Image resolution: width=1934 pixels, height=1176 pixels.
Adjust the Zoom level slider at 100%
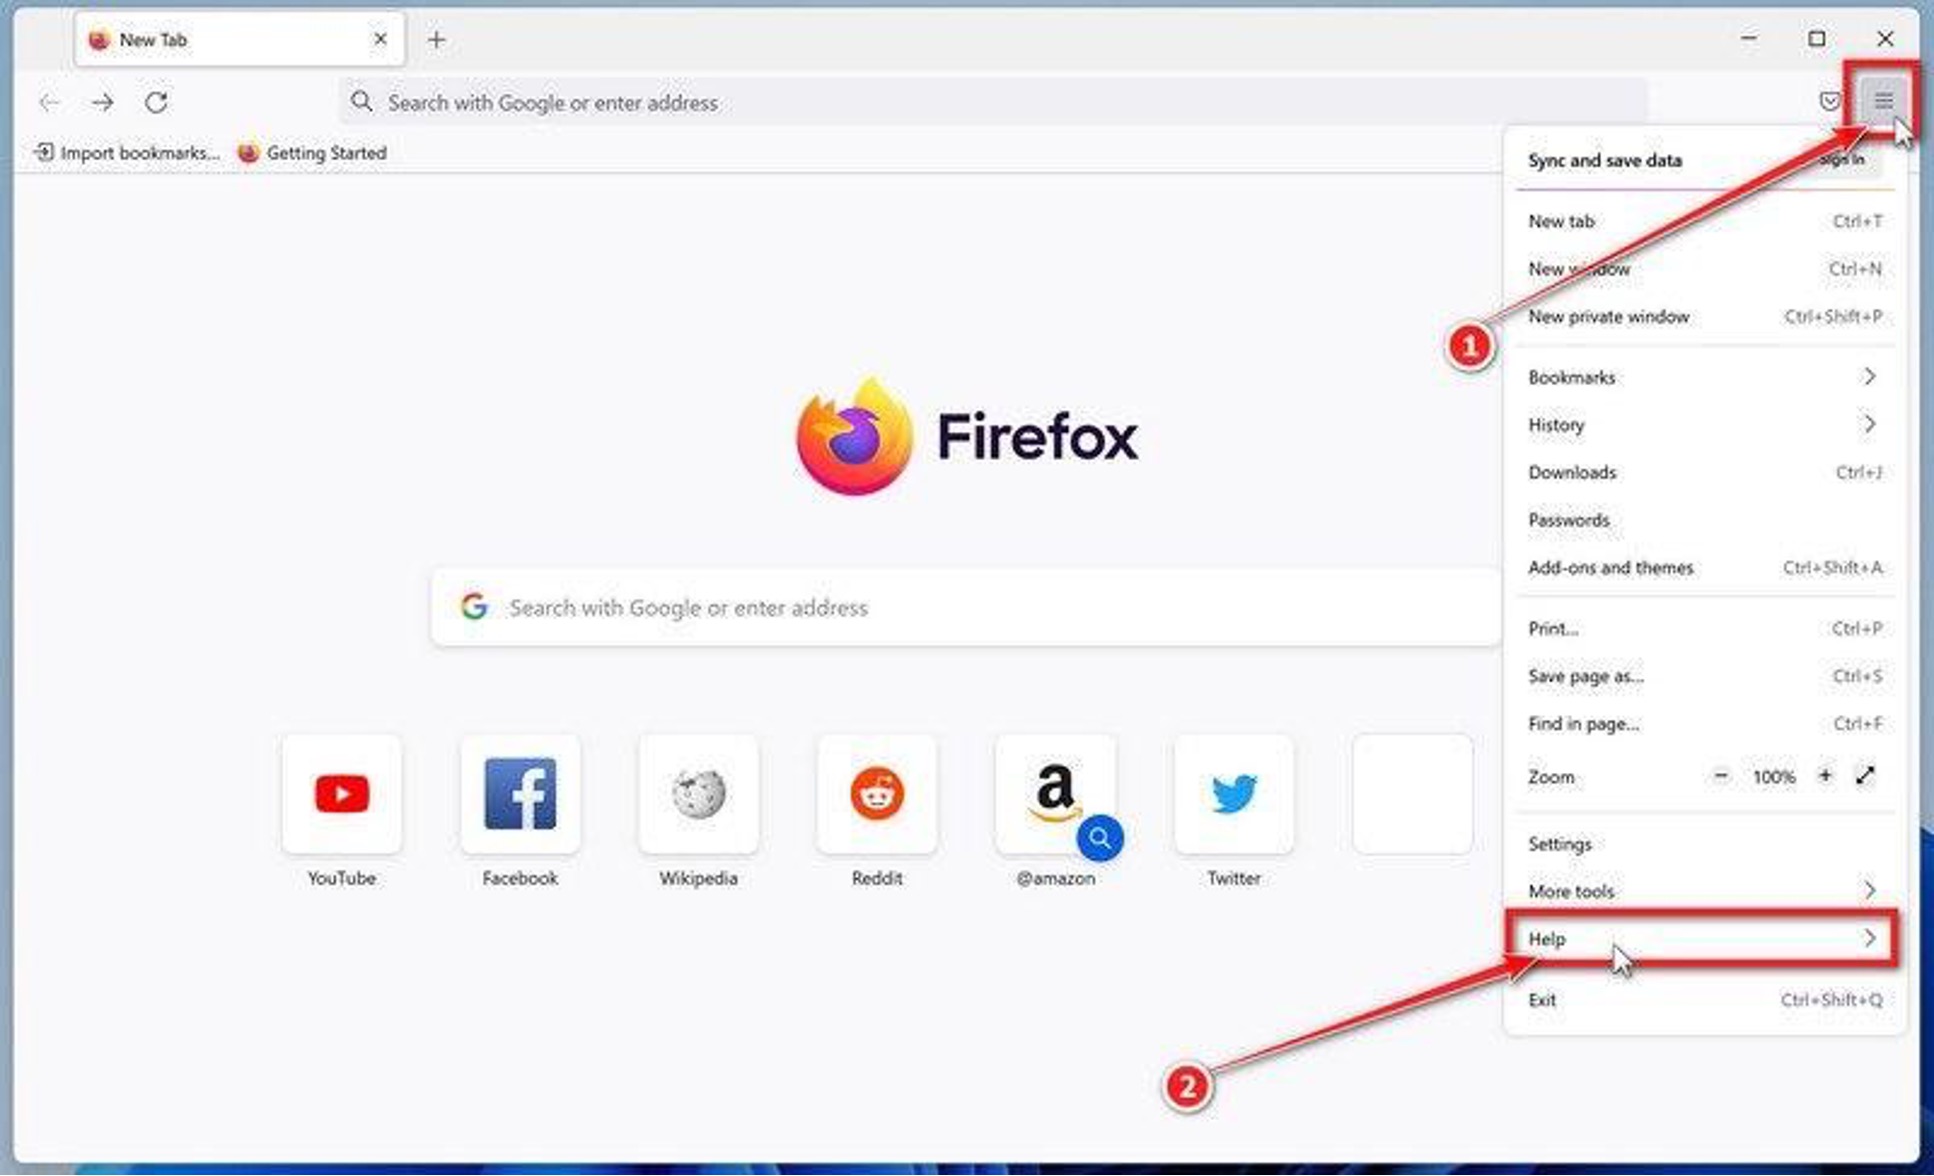(1774, 777)
